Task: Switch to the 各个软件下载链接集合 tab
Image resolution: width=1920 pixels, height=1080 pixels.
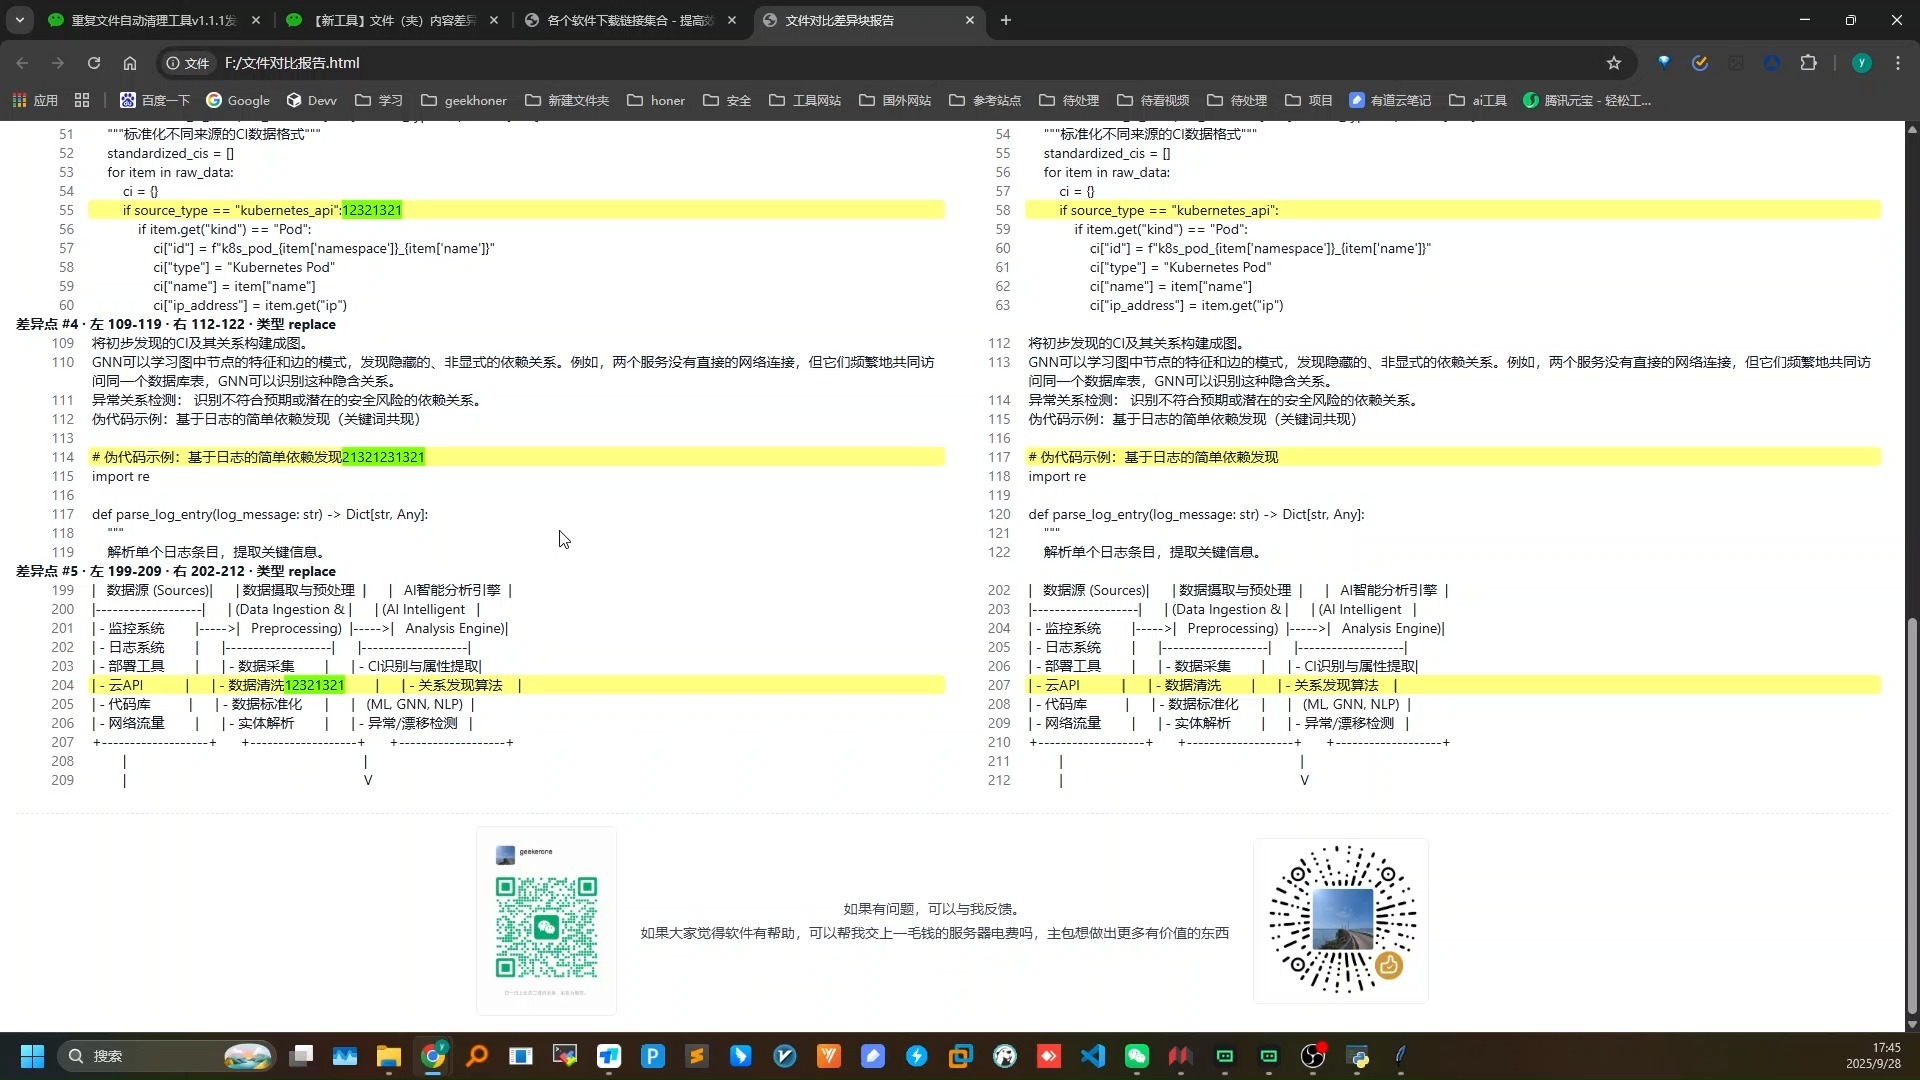Action: (625, 20)
